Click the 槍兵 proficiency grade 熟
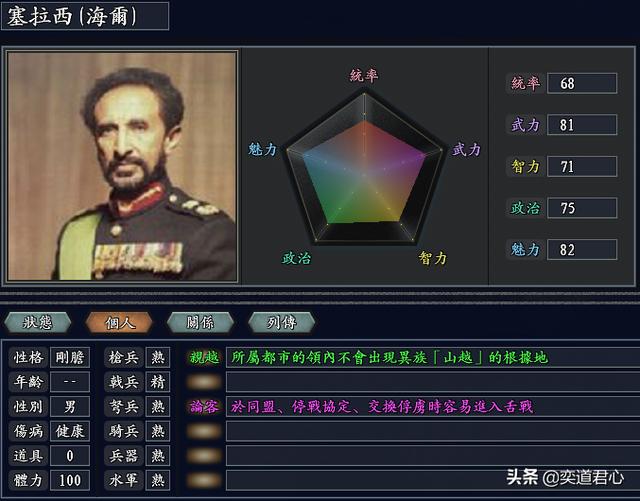 [x=158, y=358]
